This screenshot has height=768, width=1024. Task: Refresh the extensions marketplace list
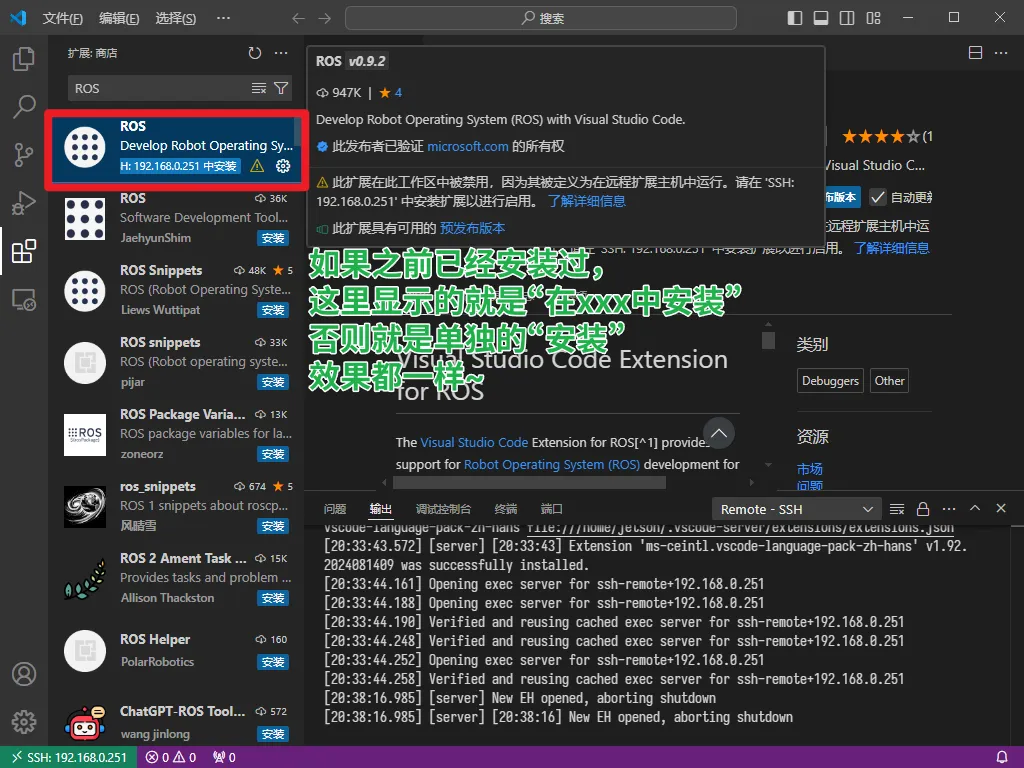255,53
